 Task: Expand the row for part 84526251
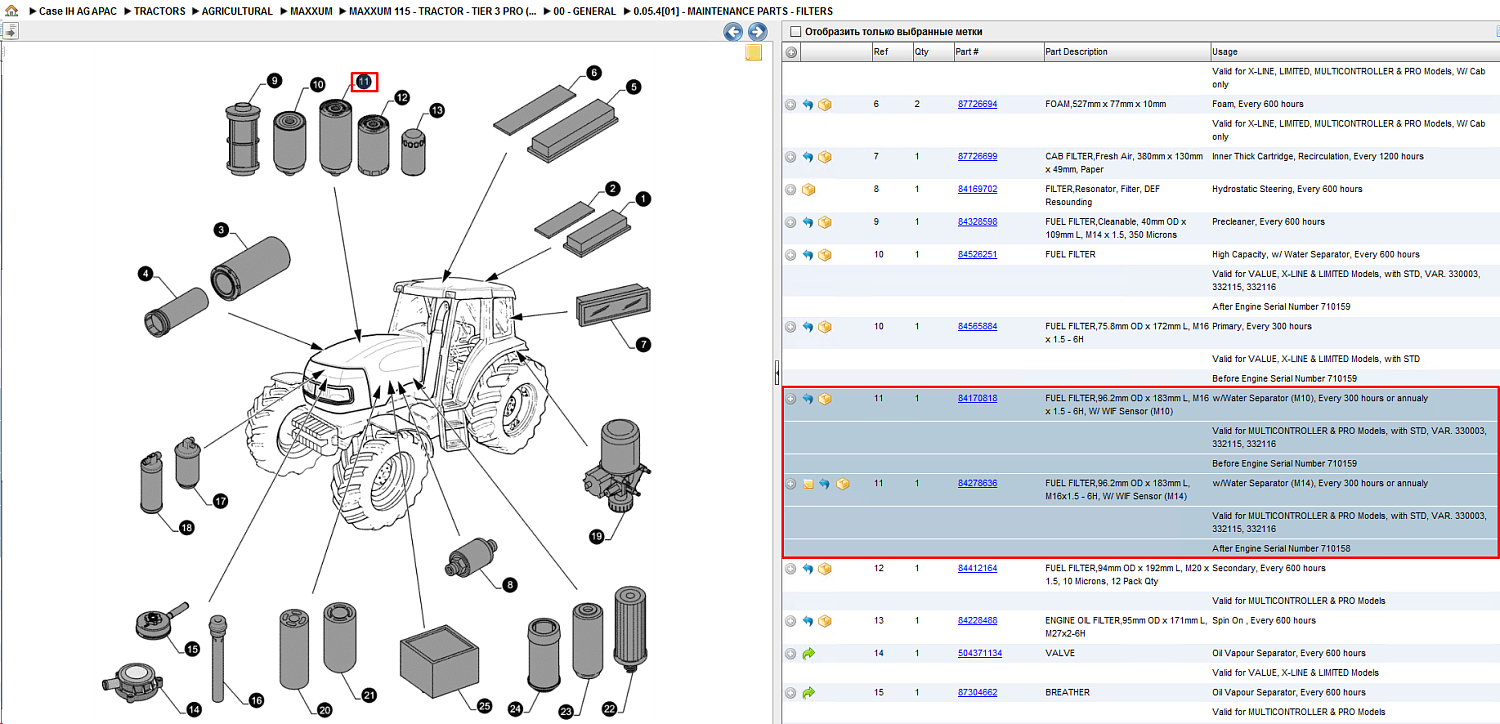[790, 255]
